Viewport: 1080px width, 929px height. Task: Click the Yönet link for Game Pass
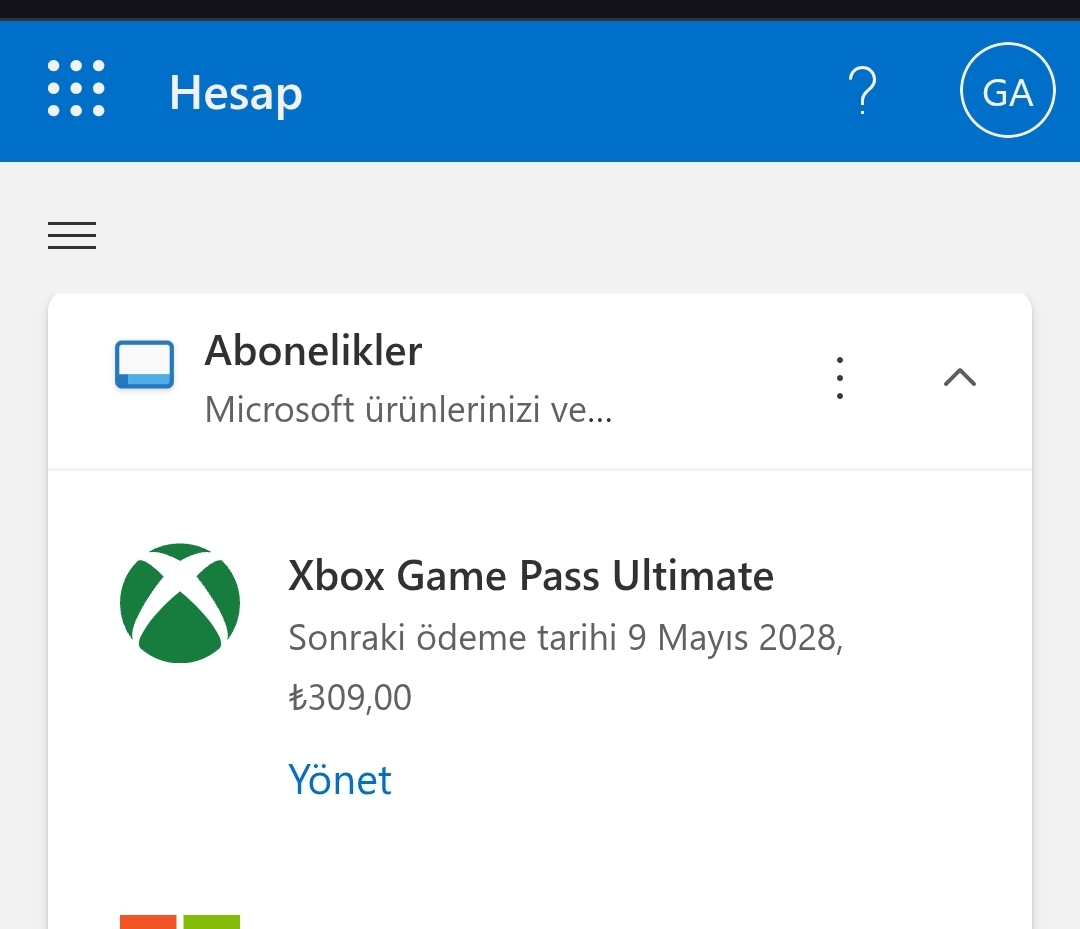pos(340,780)
